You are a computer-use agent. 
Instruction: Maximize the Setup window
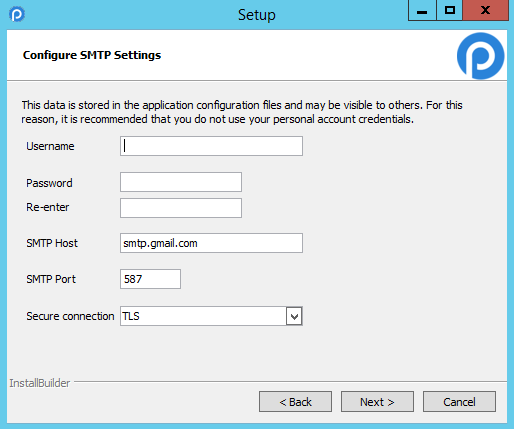449,11
